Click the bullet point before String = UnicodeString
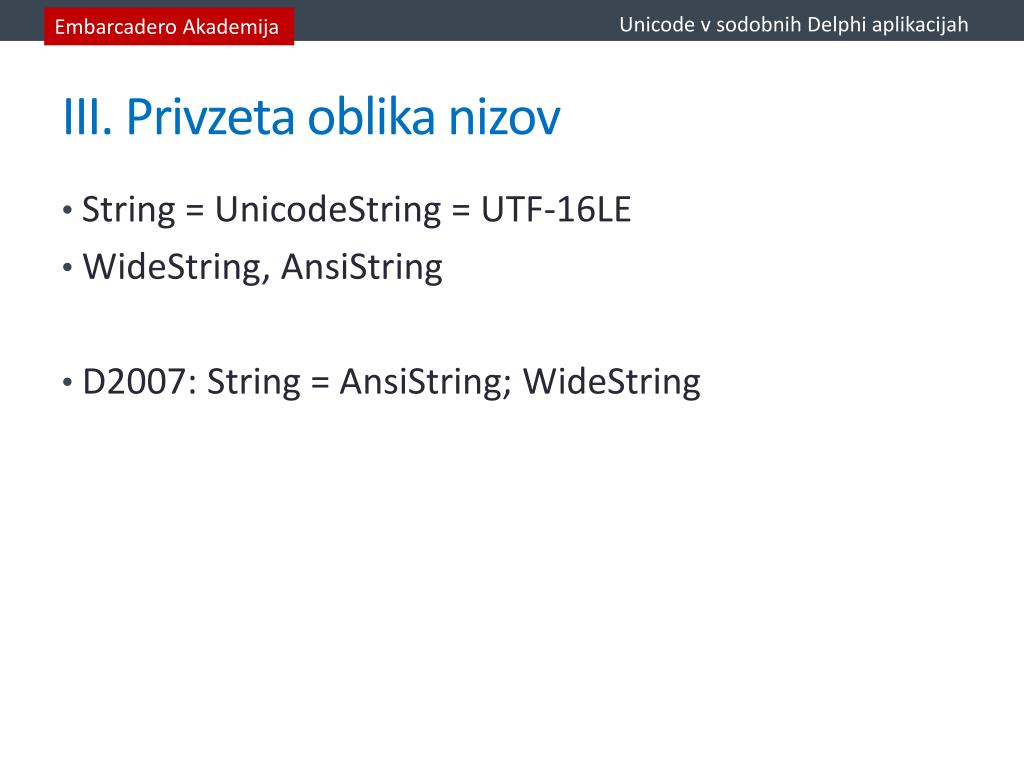Screen dimensions: 1024x768 (x=67, y=211)
